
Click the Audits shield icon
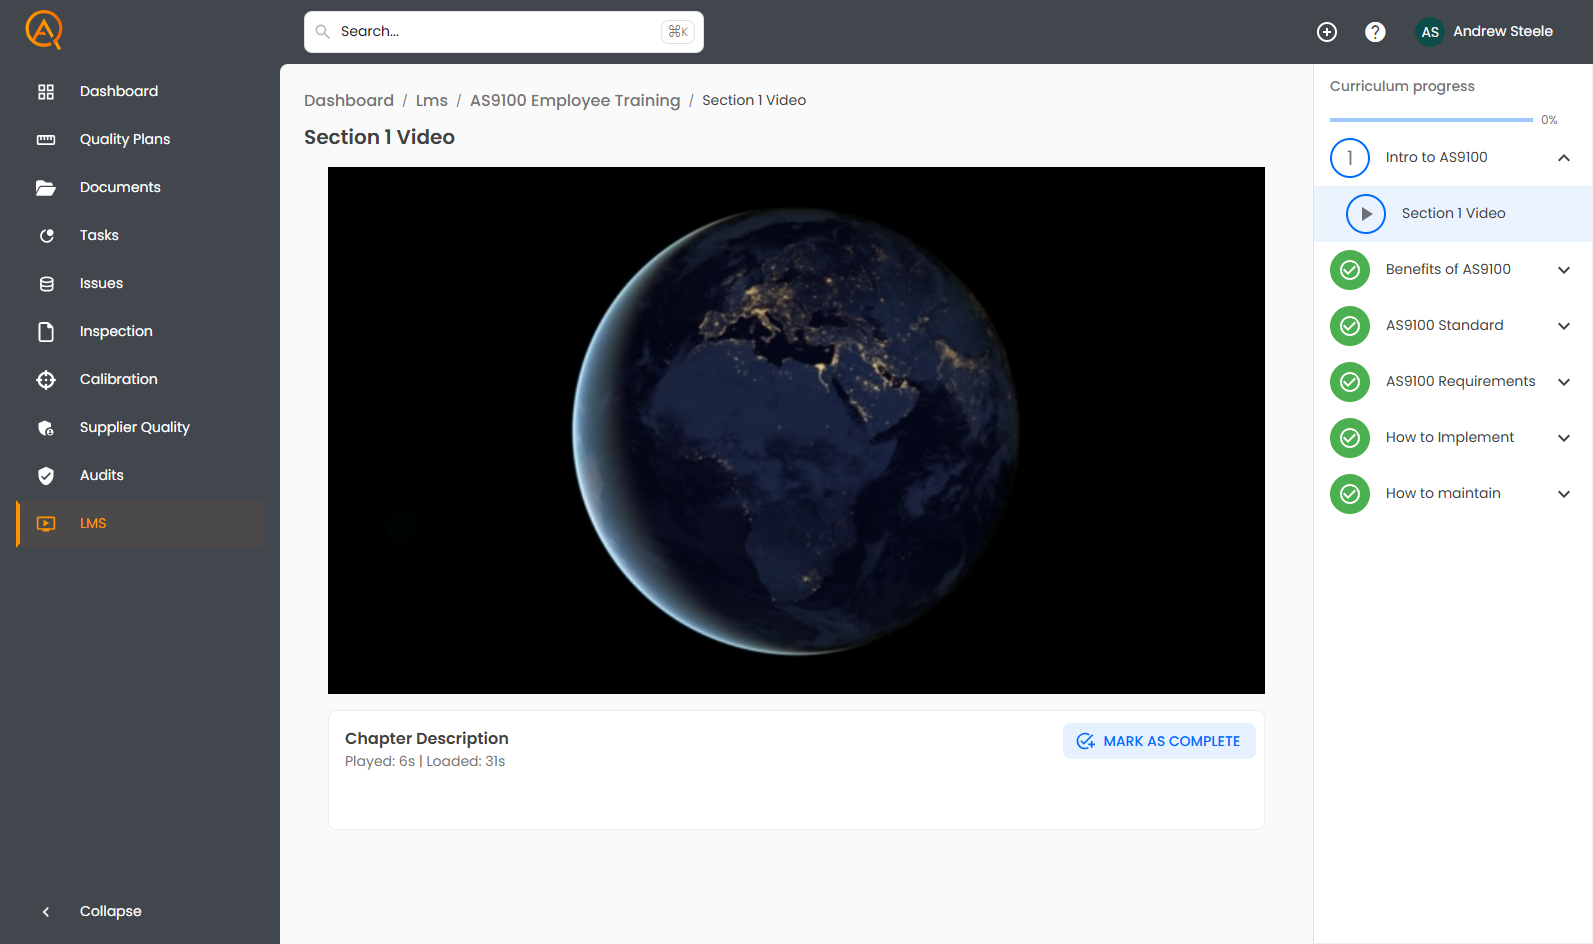46,476
